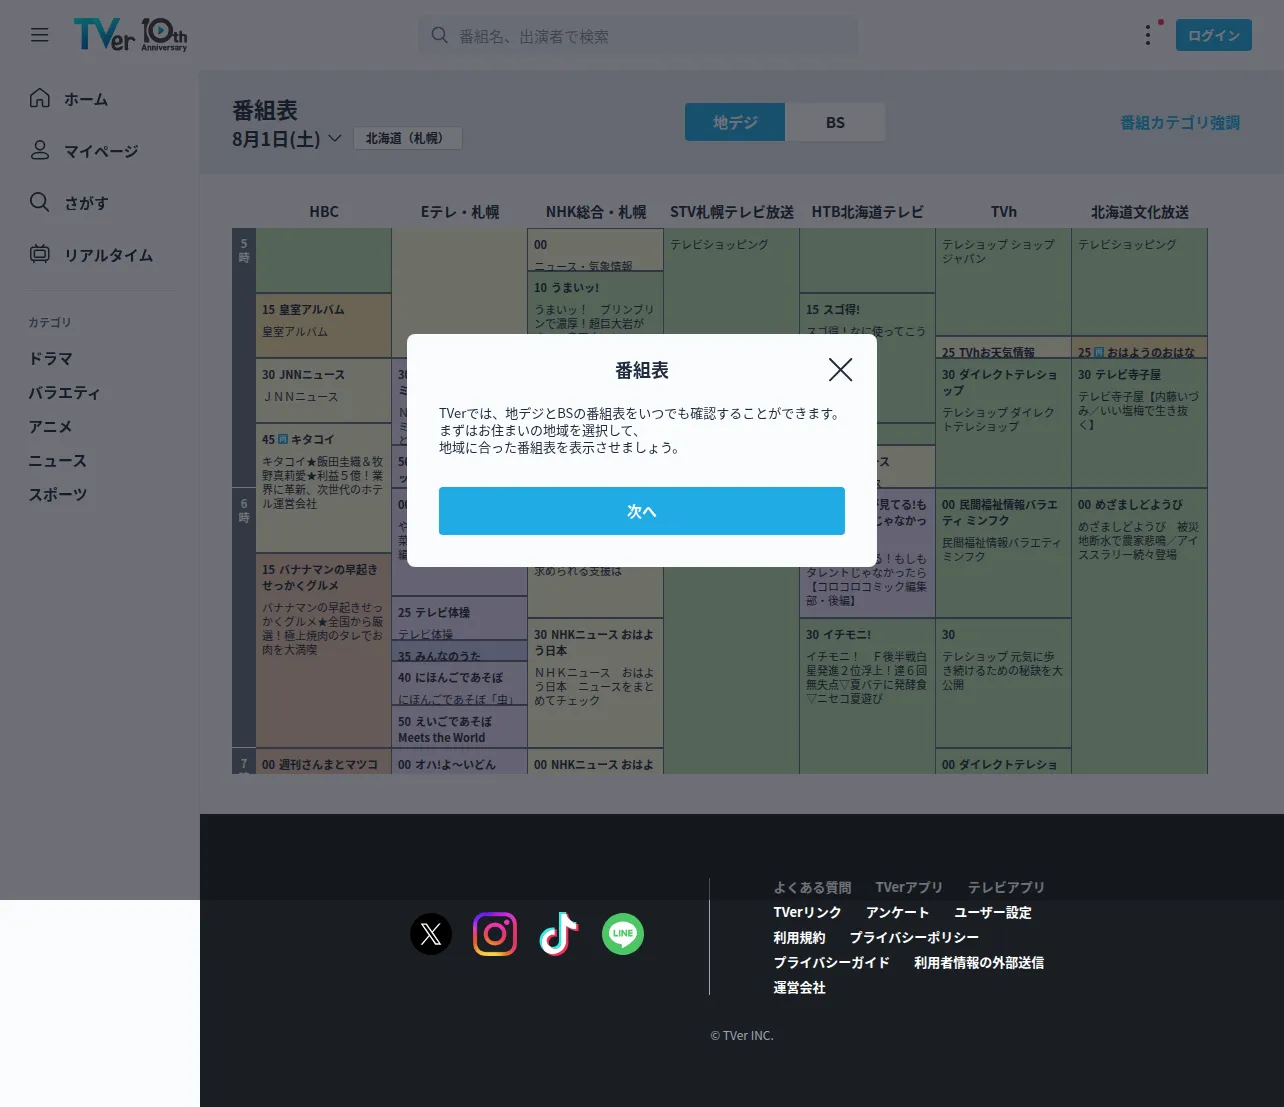
Task: Click the HBC channel header
Action: tap(324, 212)
